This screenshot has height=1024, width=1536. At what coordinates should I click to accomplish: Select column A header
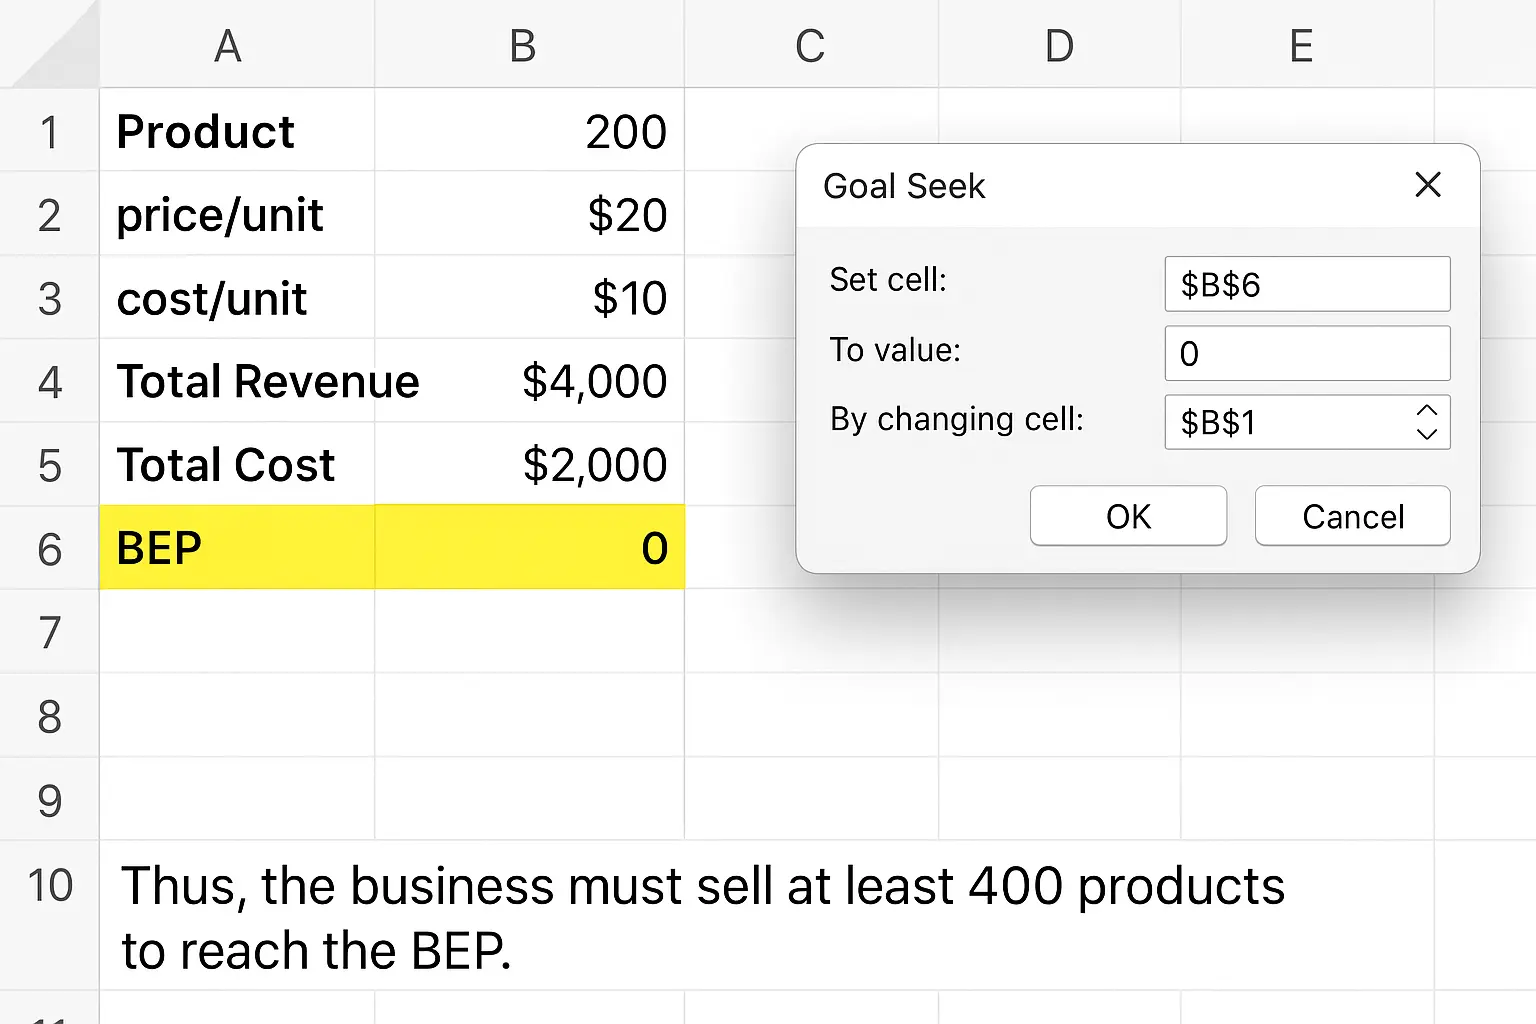point(228,45)
